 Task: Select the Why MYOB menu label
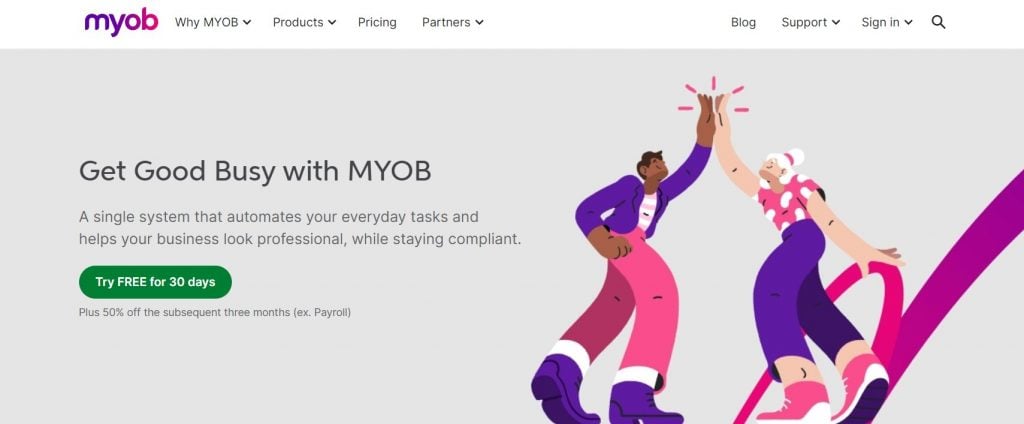pos(206,22)
